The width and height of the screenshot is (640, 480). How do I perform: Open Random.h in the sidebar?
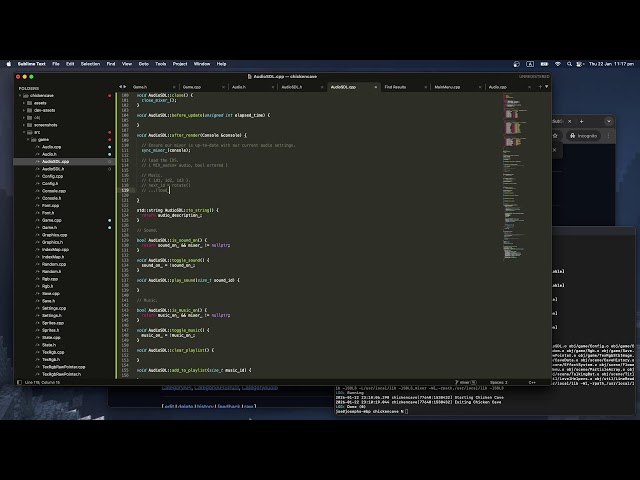tap(51, 271)
